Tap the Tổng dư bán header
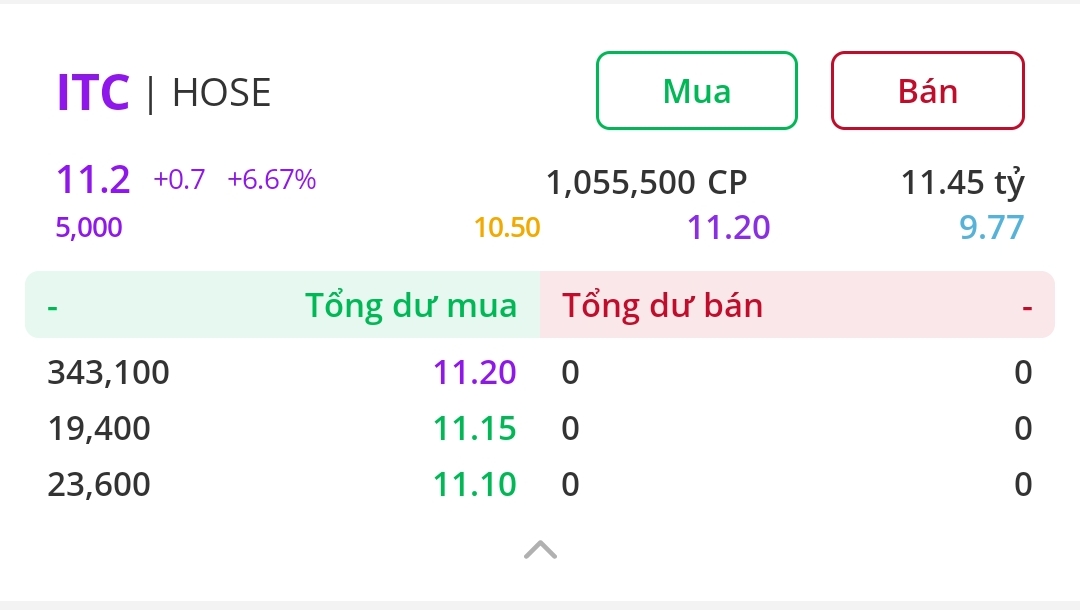This screenshot has height=610, width=1080. click(x=662, y=305)
